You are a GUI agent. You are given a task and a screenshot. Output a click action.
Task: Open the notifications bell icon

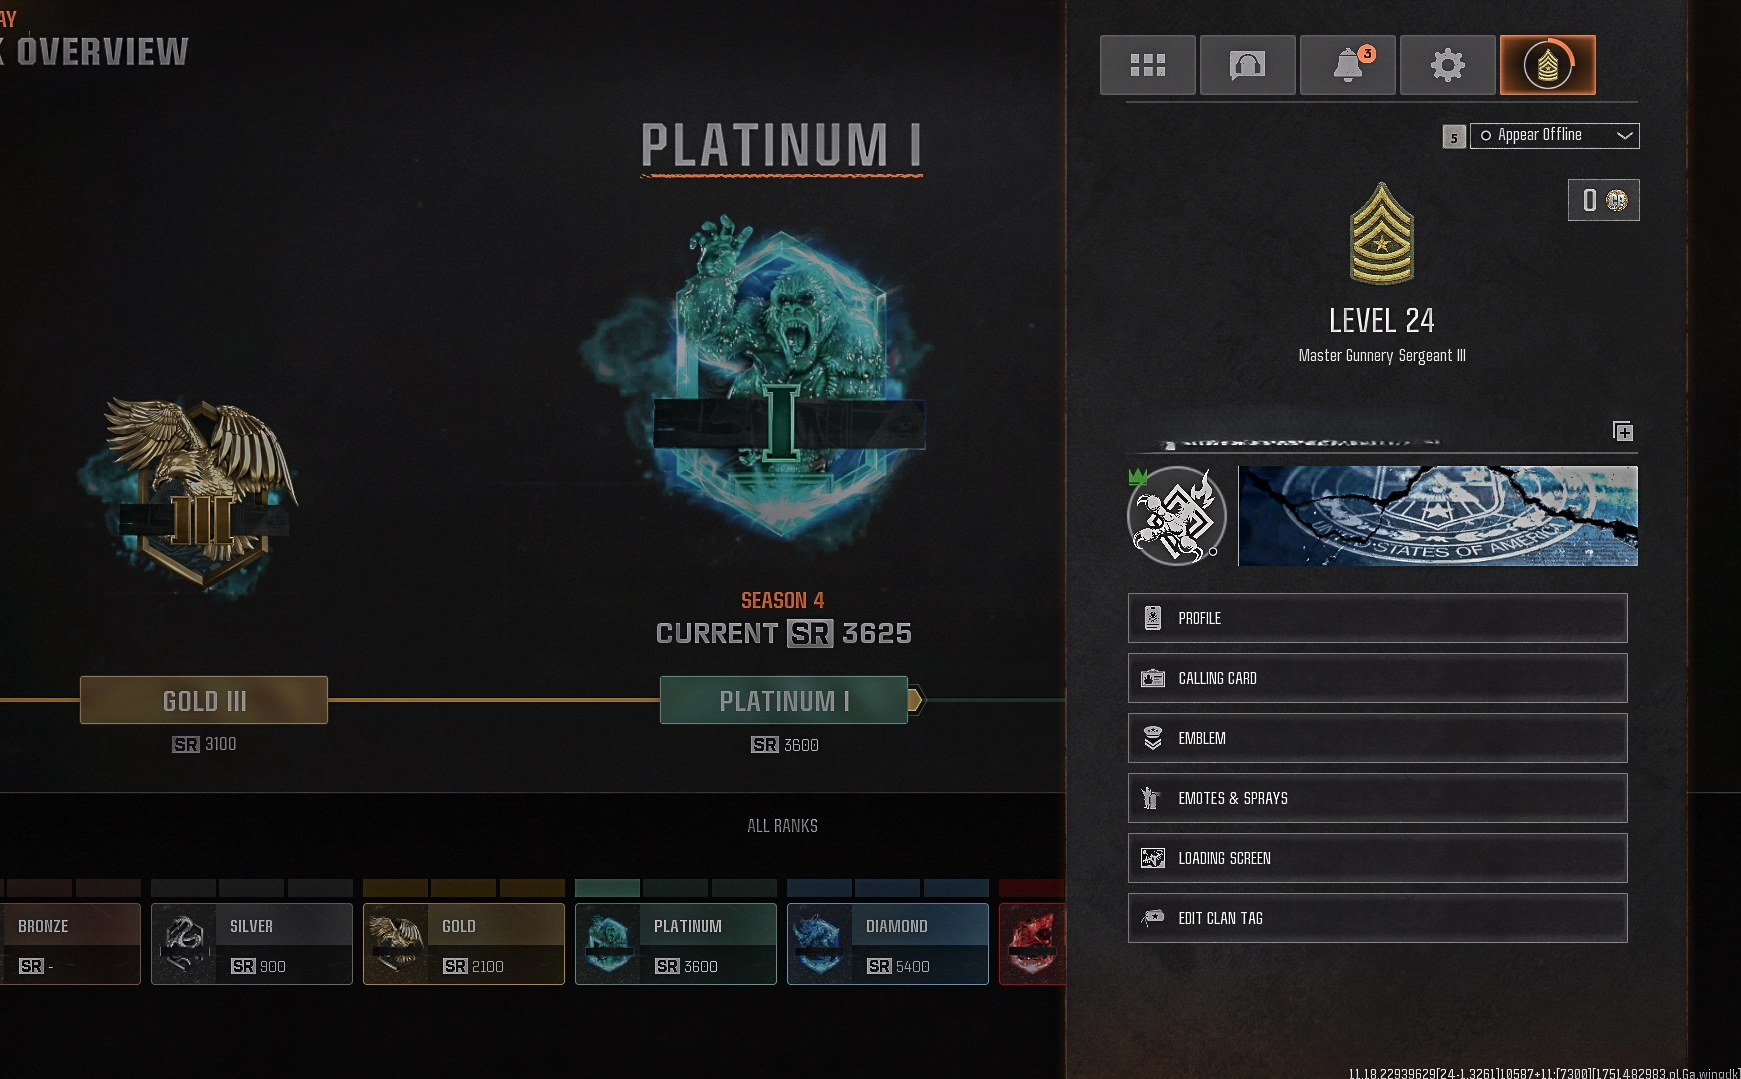1347,65
